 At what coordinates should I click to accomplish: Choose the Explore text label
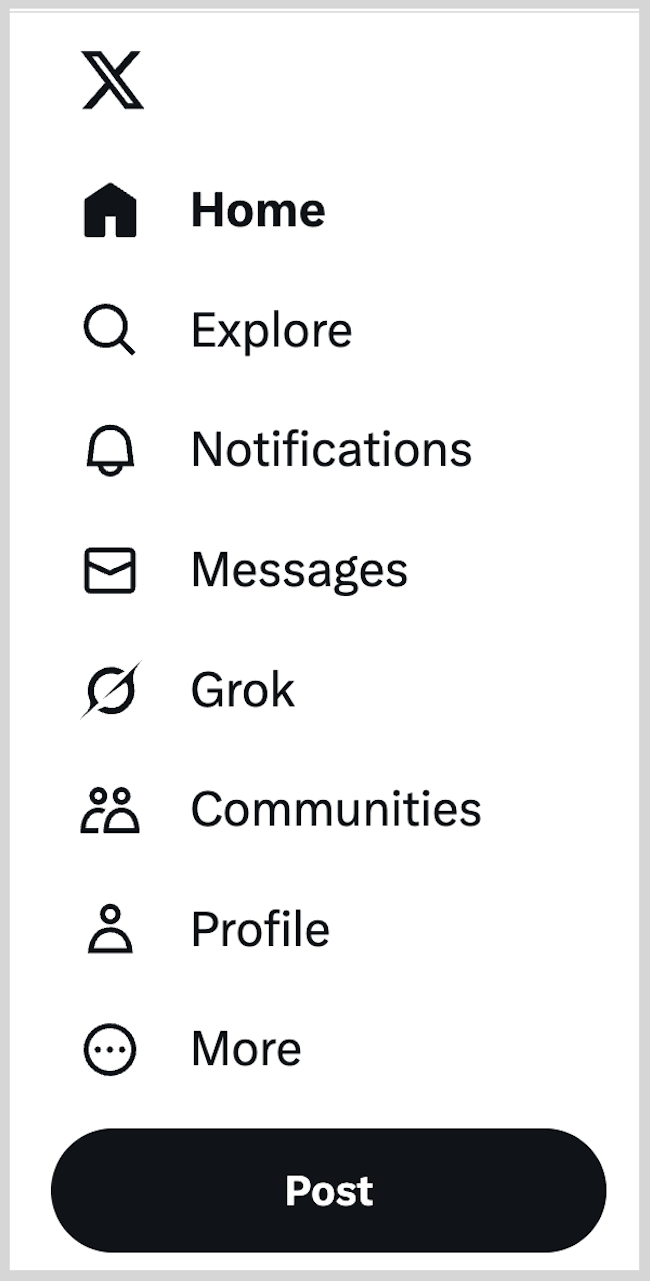click(x=271, y=331)
